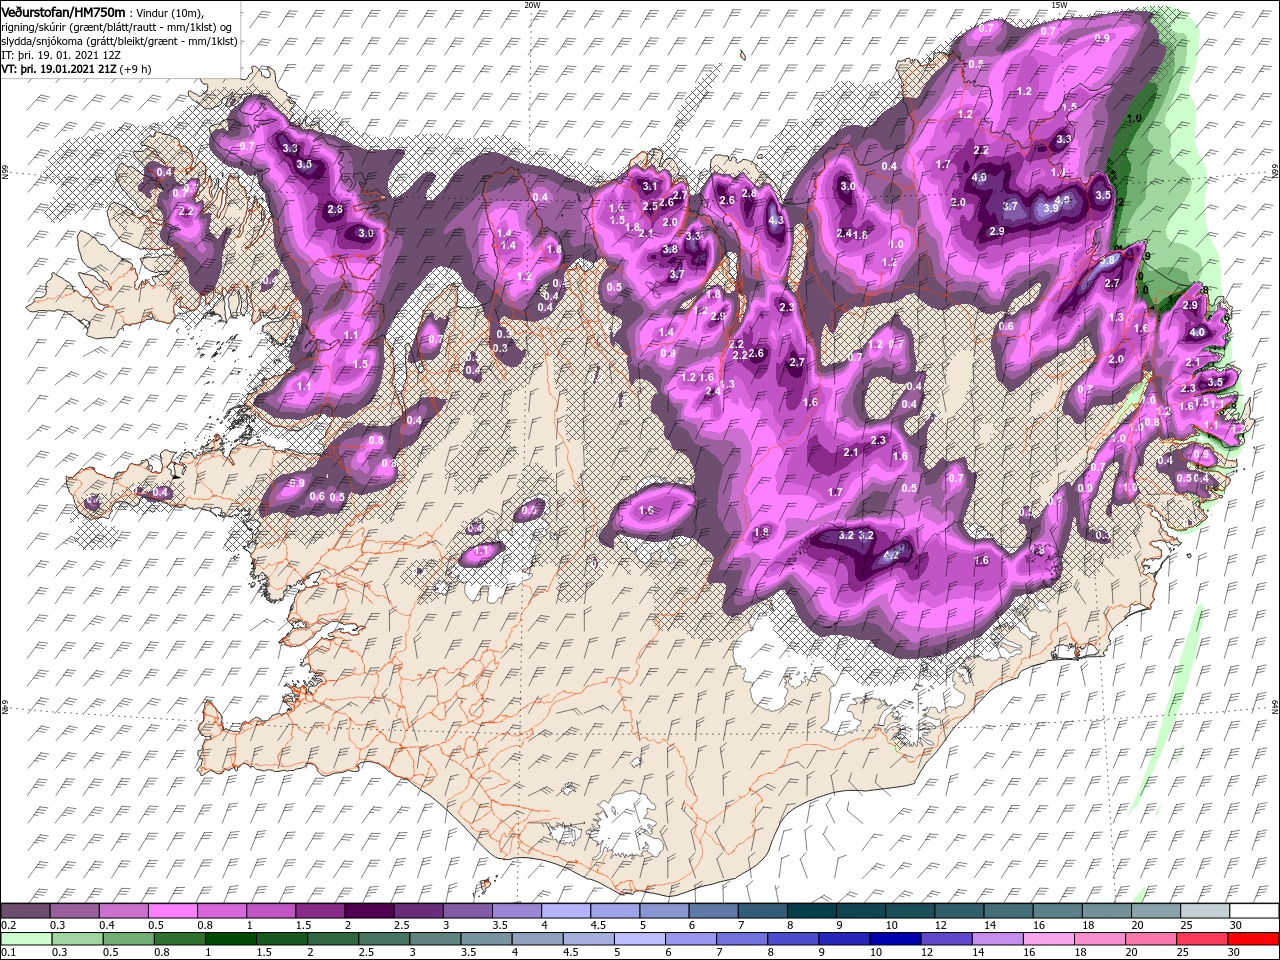Screen dimensions: 1280x960
Task: Choose the grey-teal 18 swatch in the upper legend row
Action: click(1105, 911)
